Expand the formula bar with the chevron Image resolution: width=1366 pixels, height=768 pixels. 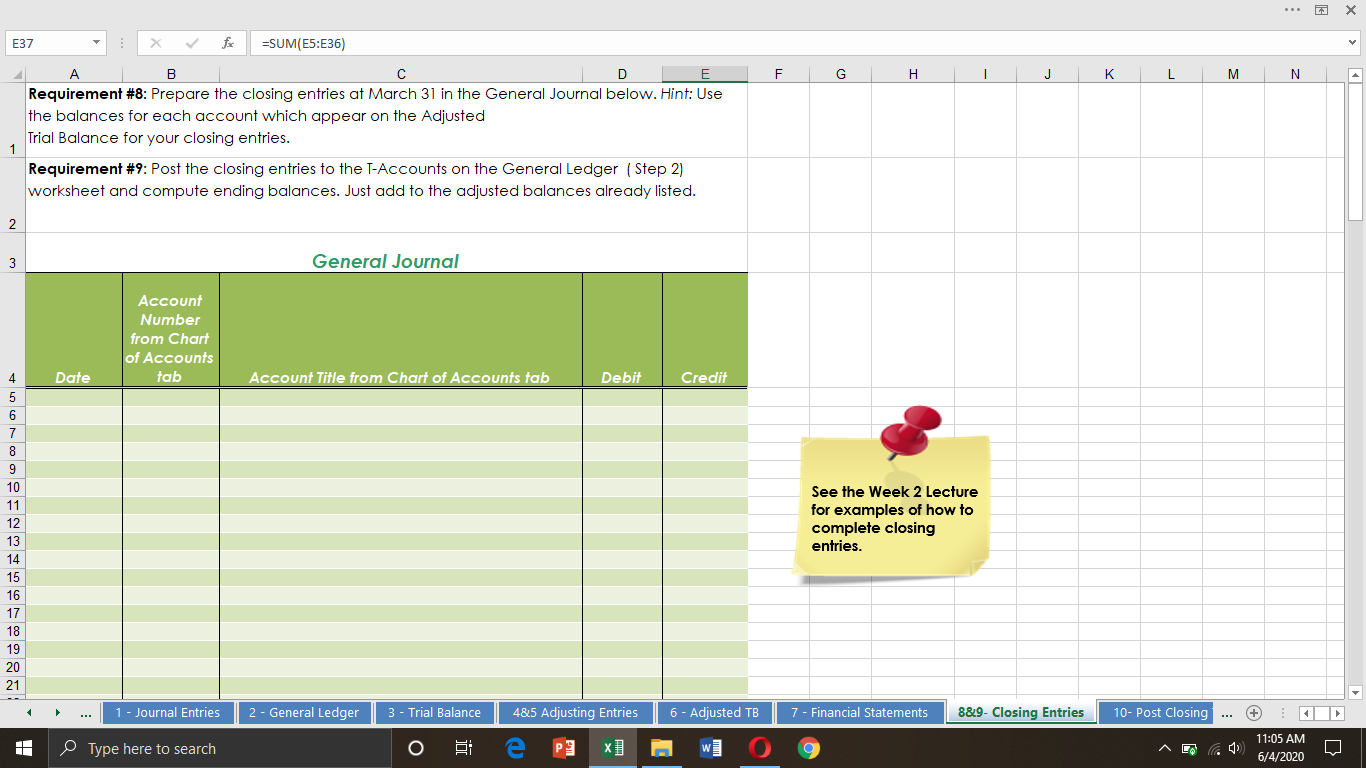tap(1353, 43)
